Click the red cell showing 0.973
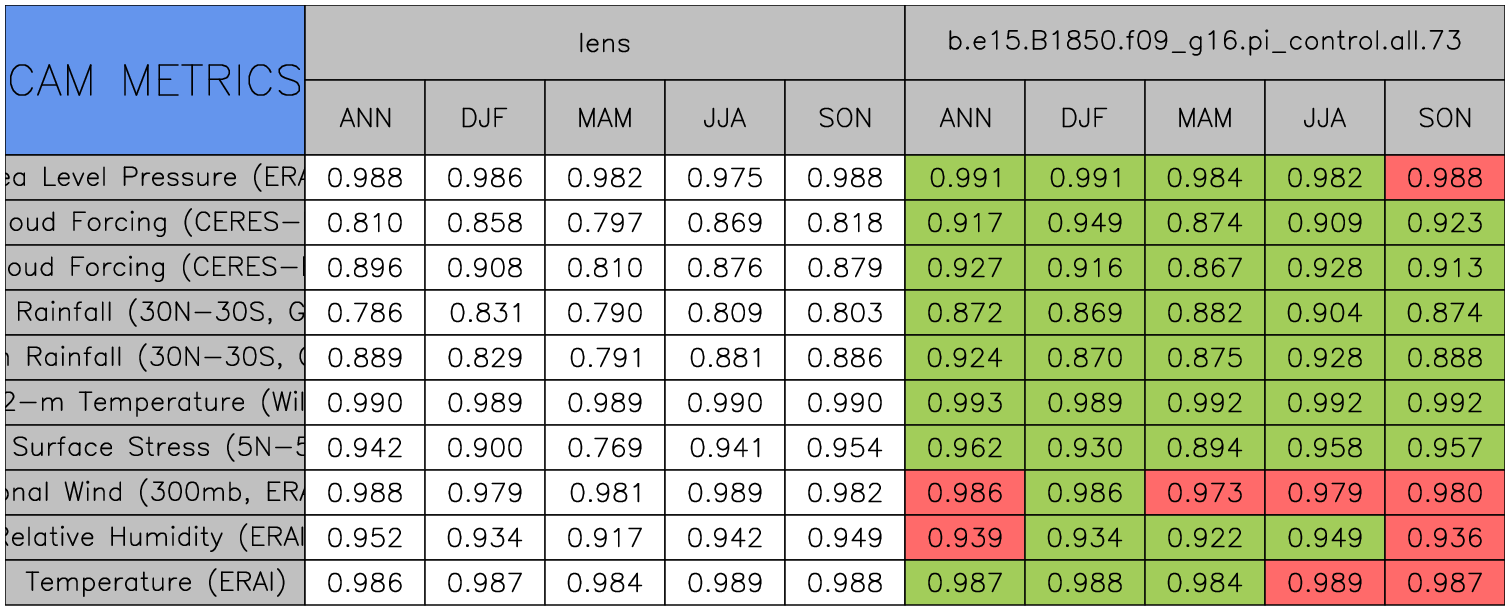1510x611 pixels. [x=1205, y=492]
